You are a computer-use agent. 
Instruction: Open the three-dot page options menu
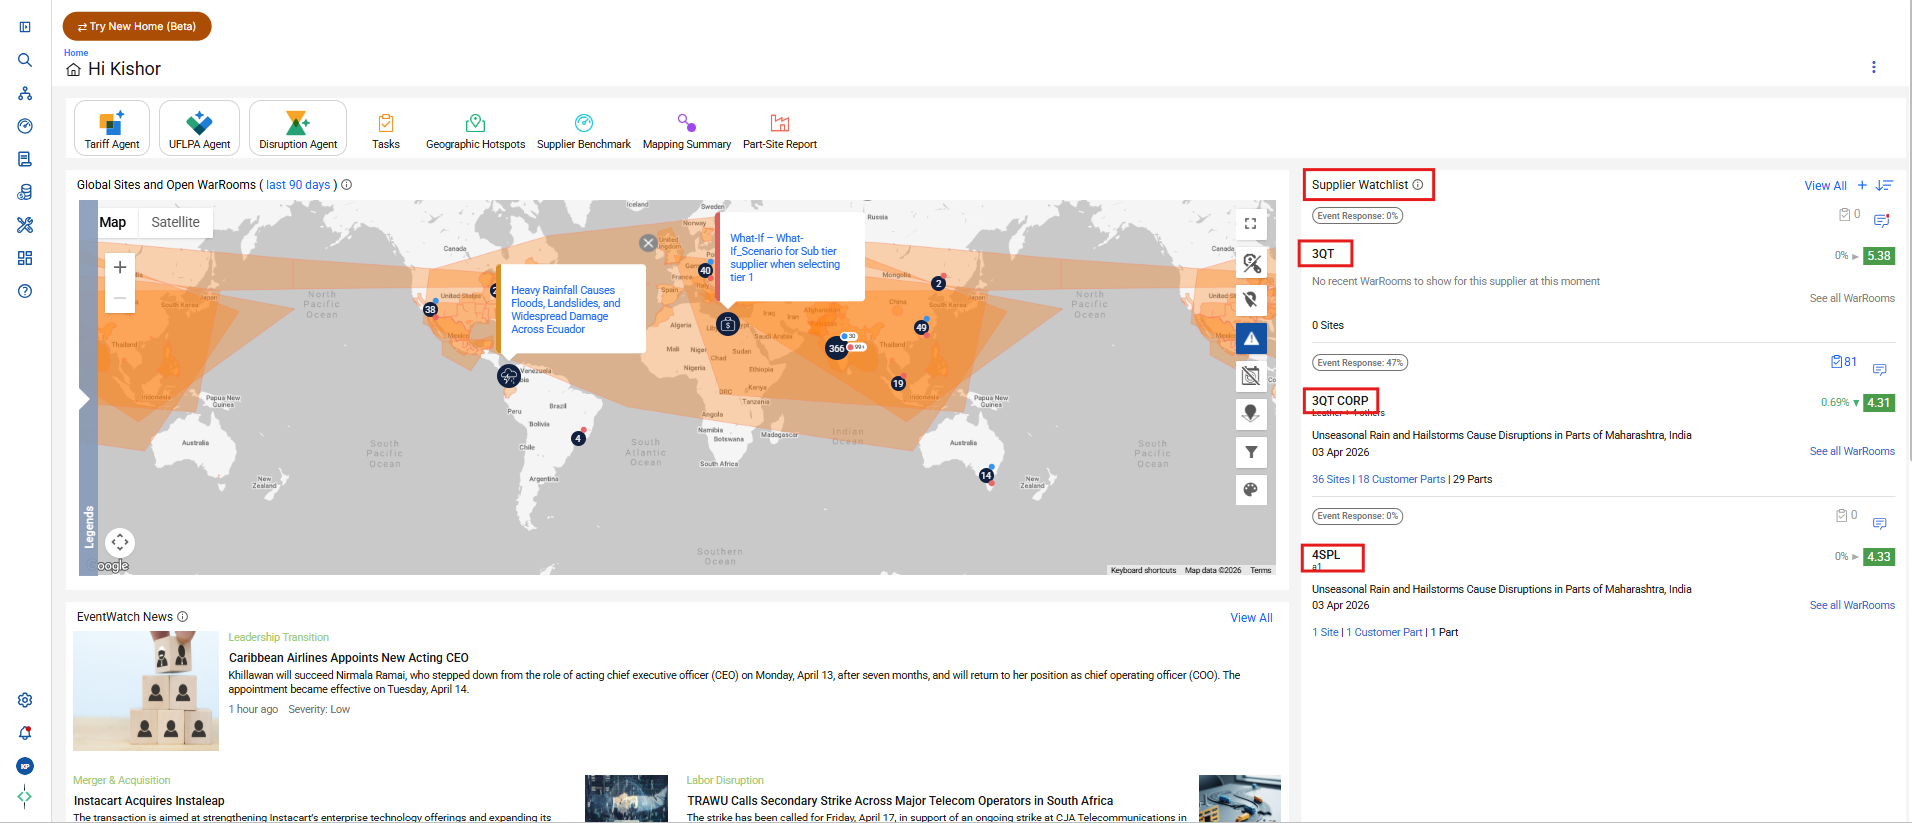point(1873,67)
